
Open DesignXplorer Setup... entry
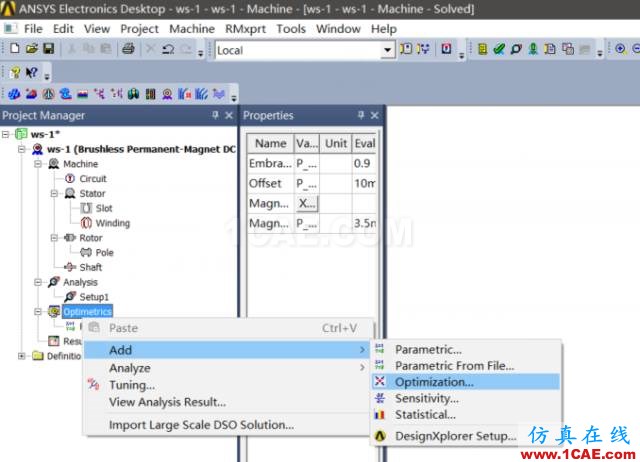pos(466,436)
